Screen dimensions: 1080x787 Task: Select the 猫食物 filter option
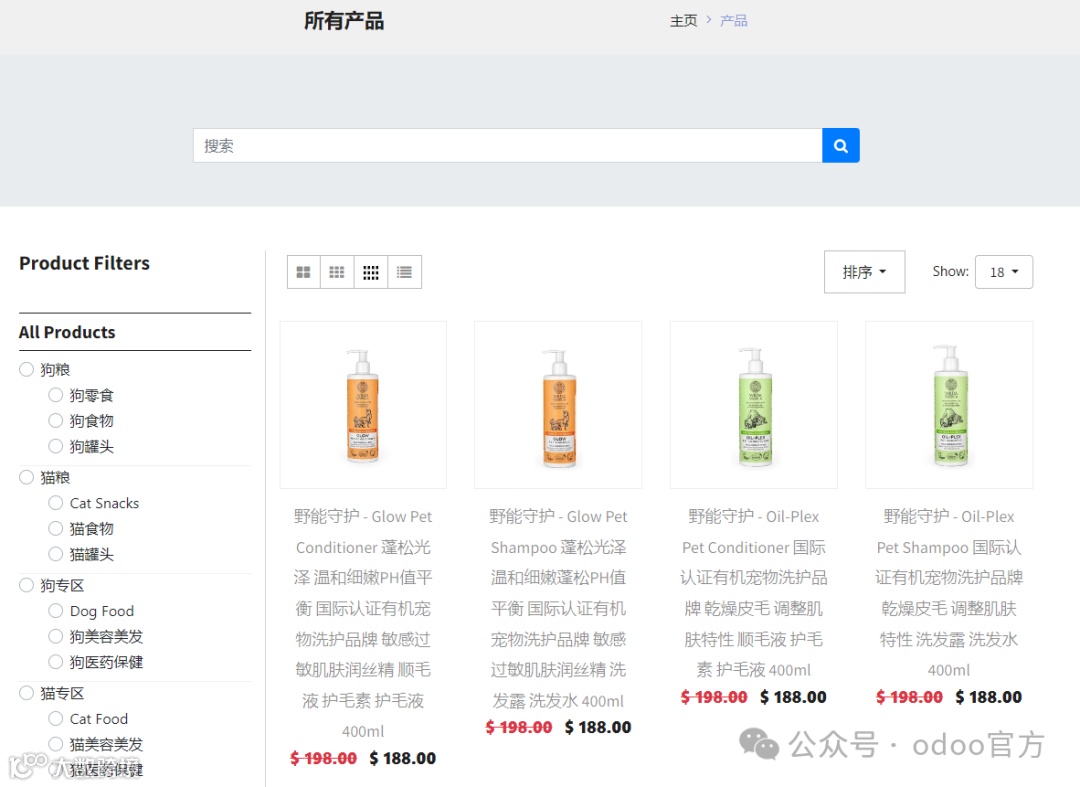[x=56, y=529]
